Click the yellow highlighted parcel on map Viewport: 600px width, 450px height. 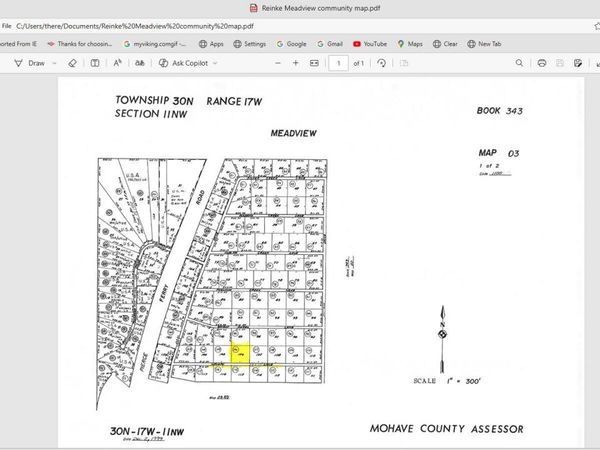(x=240, y=353)
